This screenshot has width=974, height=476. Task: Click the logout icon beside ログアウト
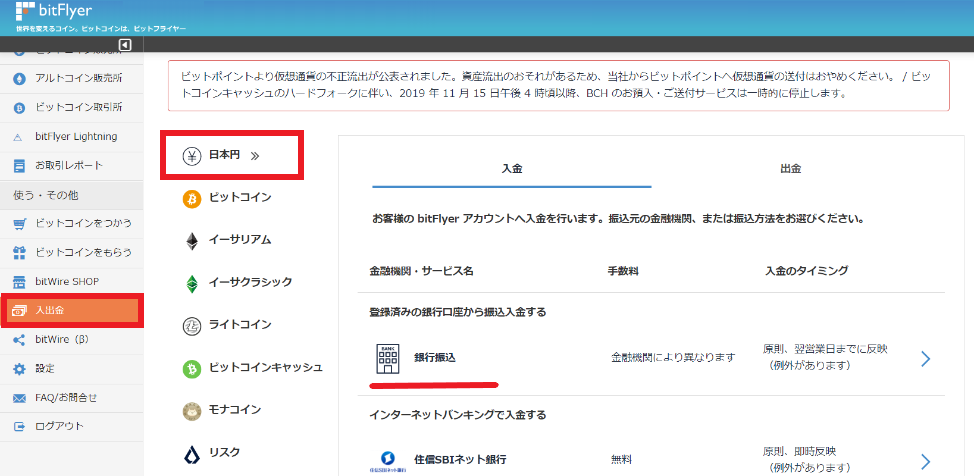(x=20, y=427)
